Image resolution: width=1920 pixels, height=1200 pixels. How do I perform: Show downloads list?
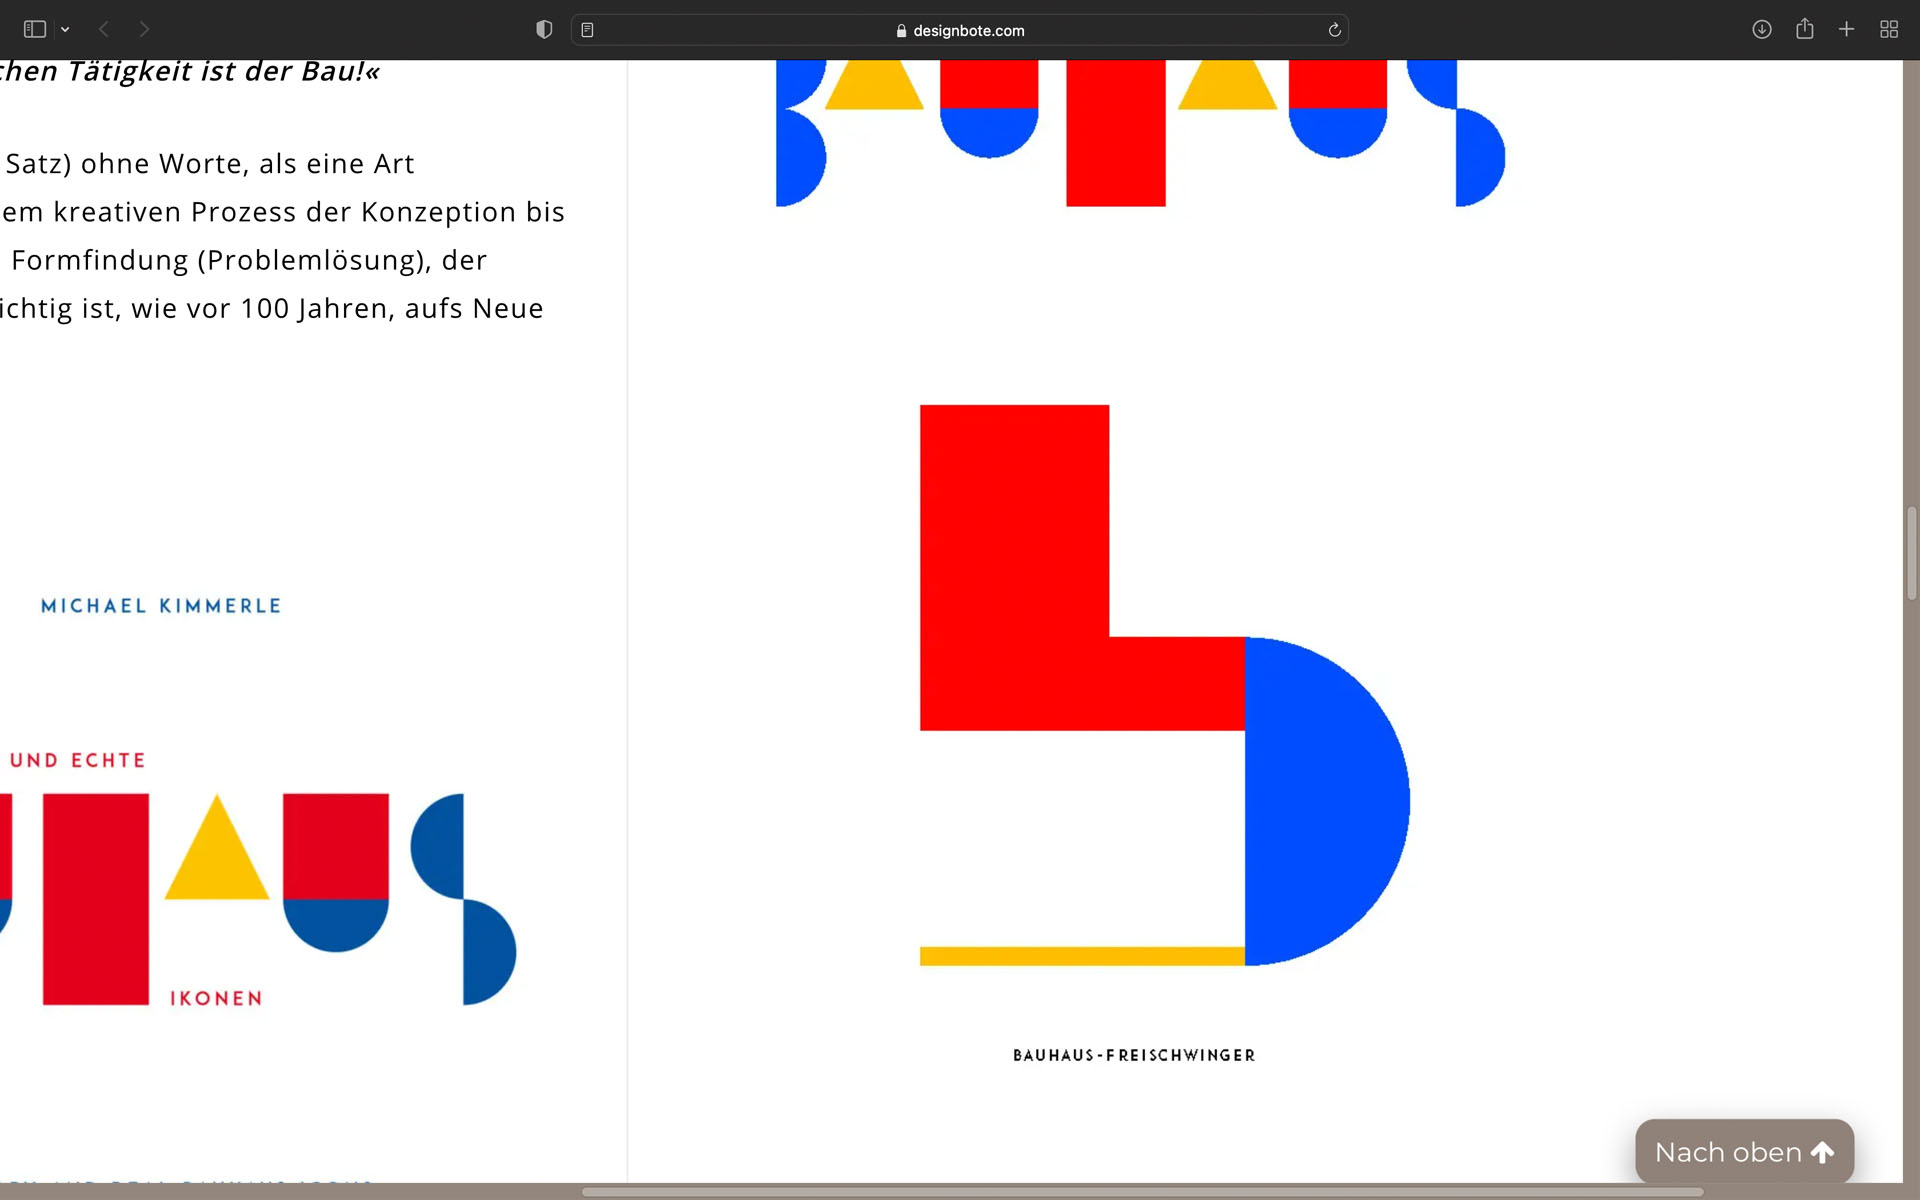[1762, 30]
